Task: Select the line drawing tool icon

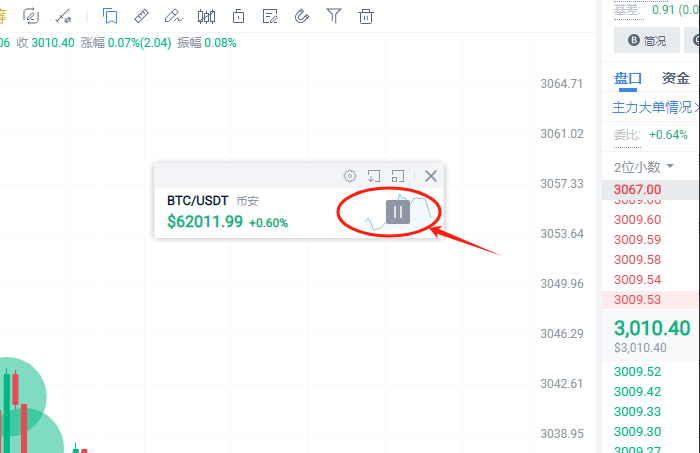Action: (63, 17)
